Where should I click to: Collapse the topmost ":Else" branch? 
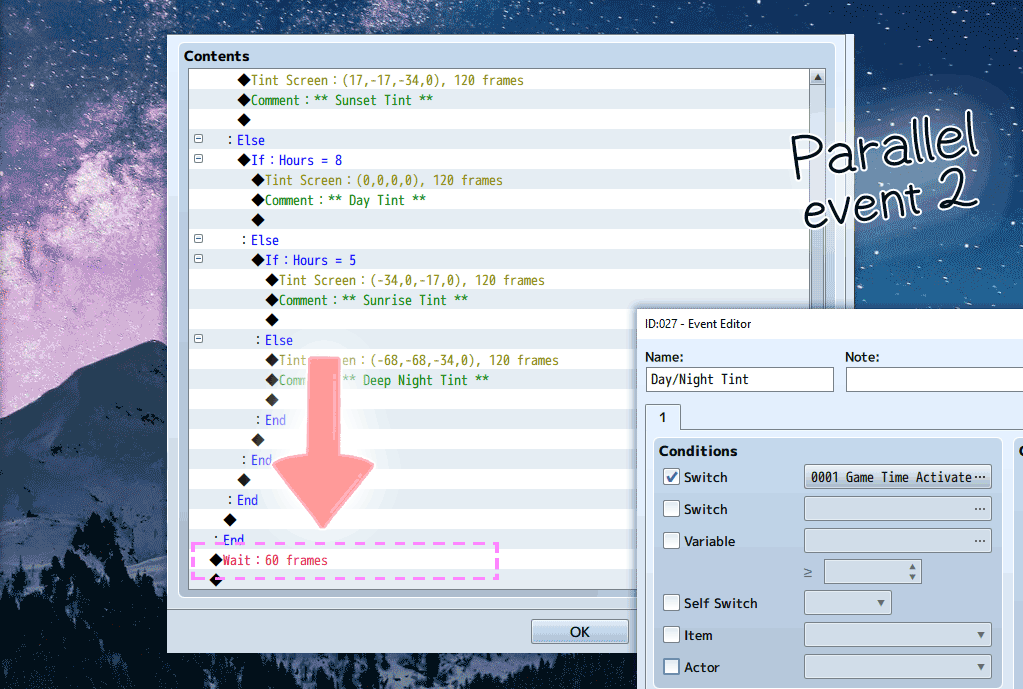(x=197, y=139)
